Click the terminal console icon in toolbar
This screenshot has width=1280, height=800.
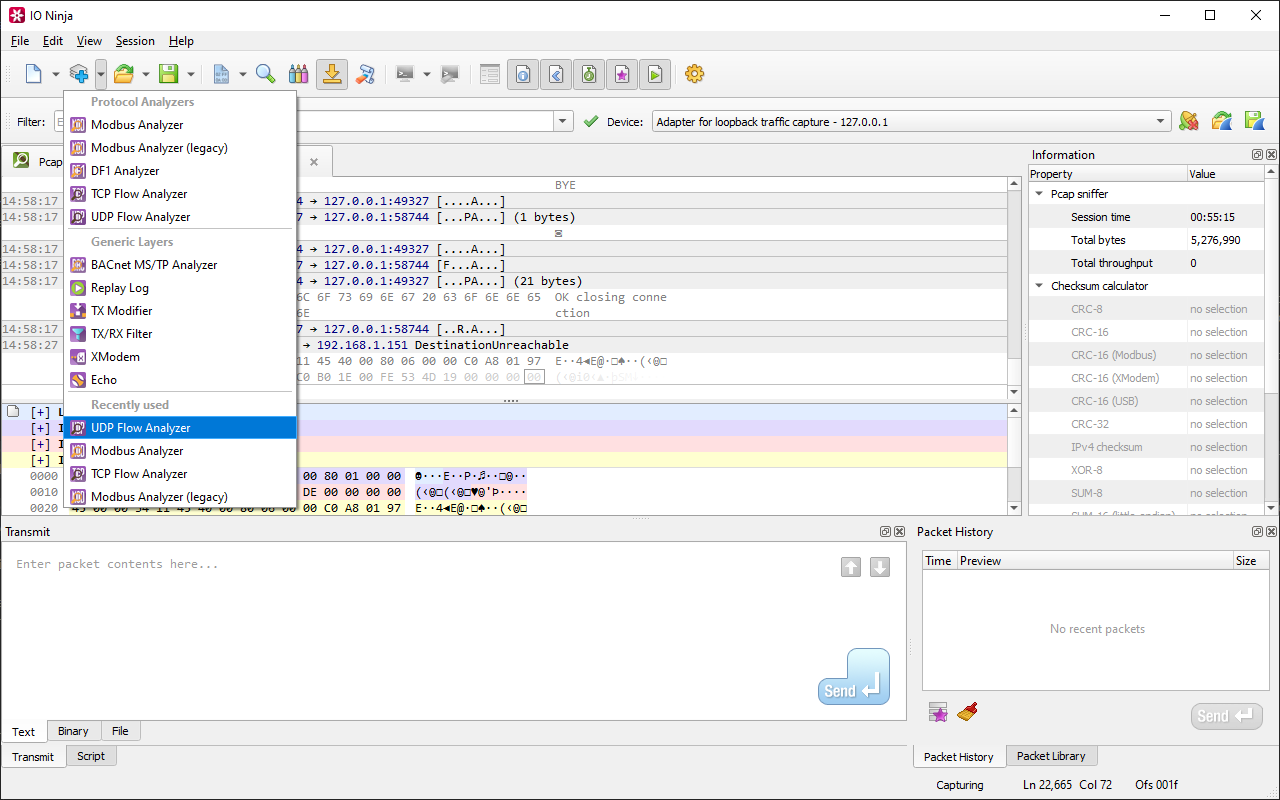[x=405, y=74]
